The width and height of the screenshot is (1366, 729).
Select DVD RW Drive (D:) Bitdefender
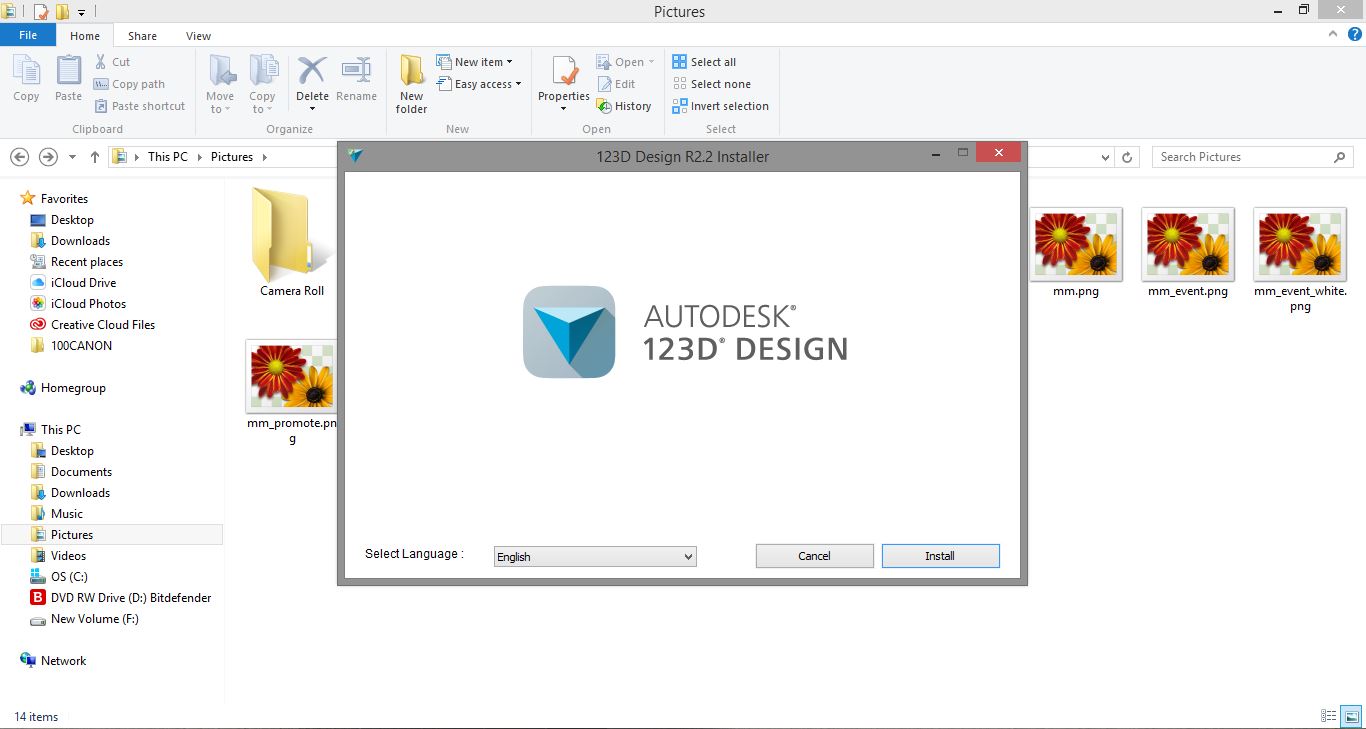coord(131,598)
